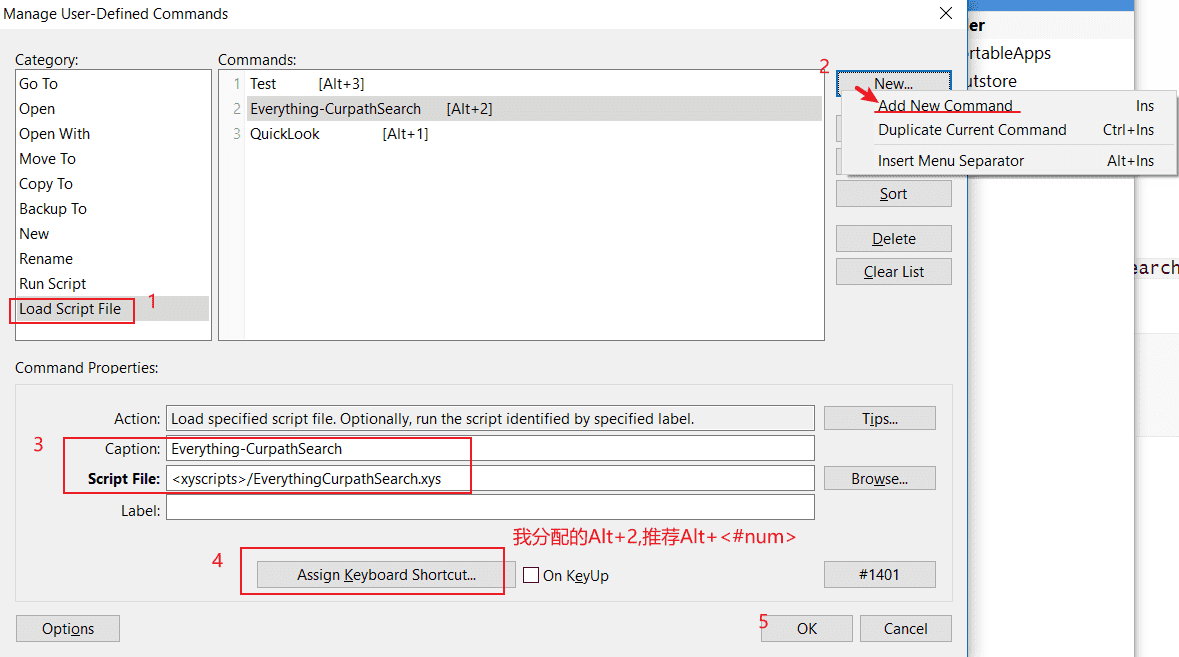Image resolution: width=1179 pixels, height=657 pixels.
Task: Select the Backup To category
Action: click(x=113, y=208)
